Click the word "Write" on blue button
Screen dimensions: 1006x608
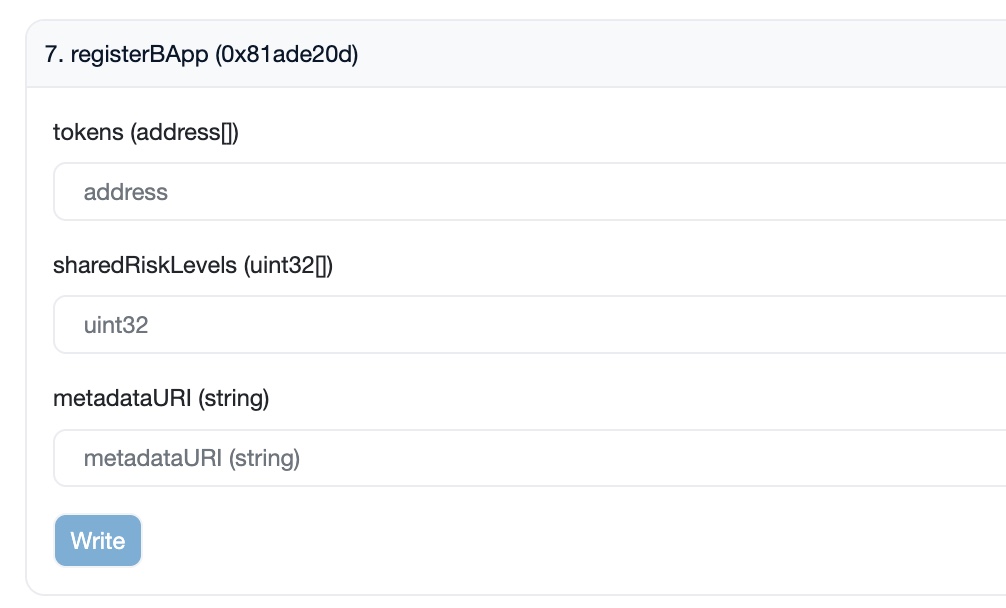(x=98, y=541)
